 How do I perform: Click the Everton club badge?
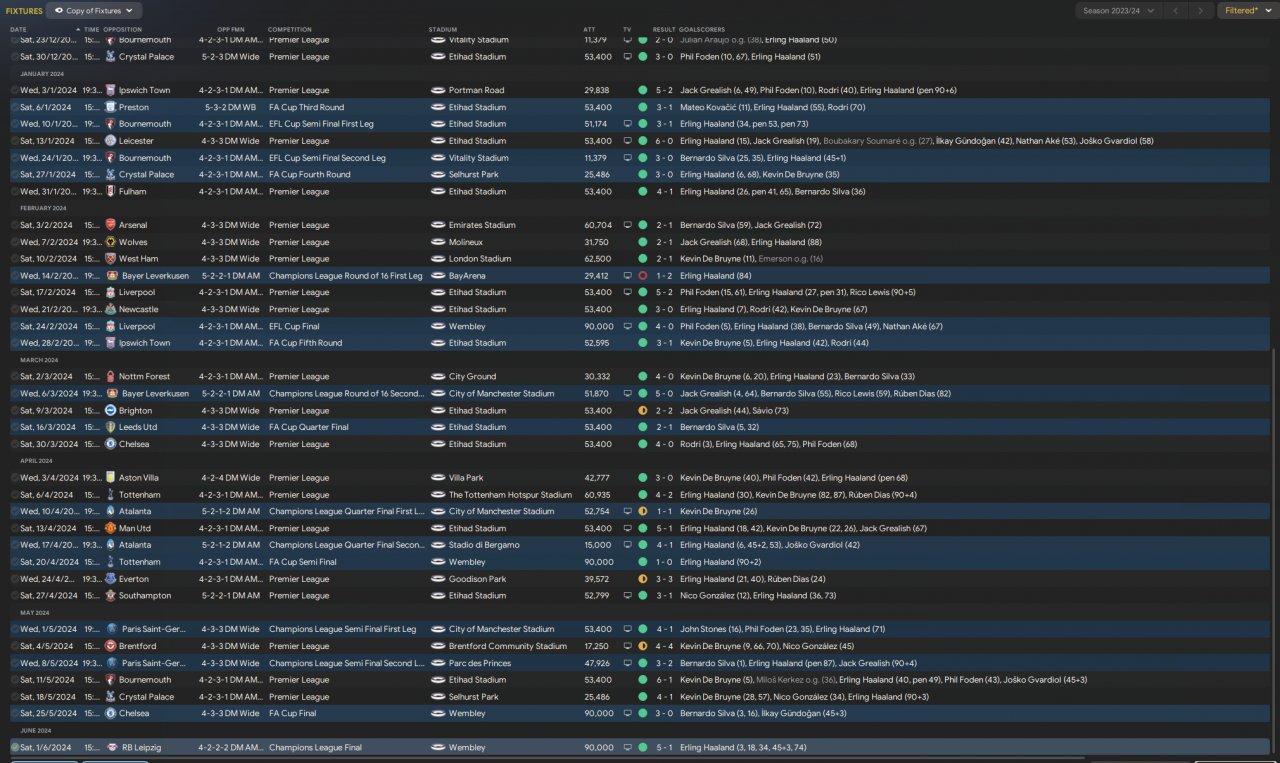click(x=110, y=579)
